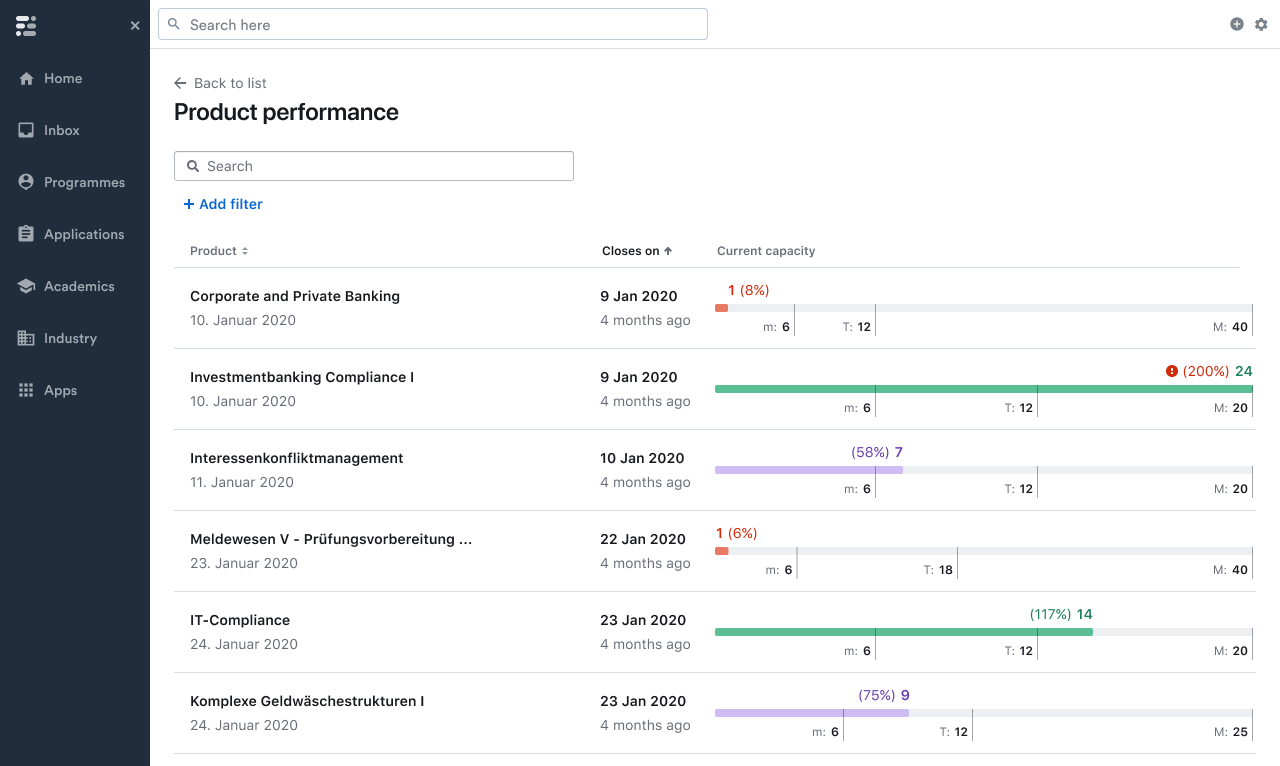This screenshot has height=766, width=1280.
Task: Open settings via the gear icon
Action: point(1261,24)
